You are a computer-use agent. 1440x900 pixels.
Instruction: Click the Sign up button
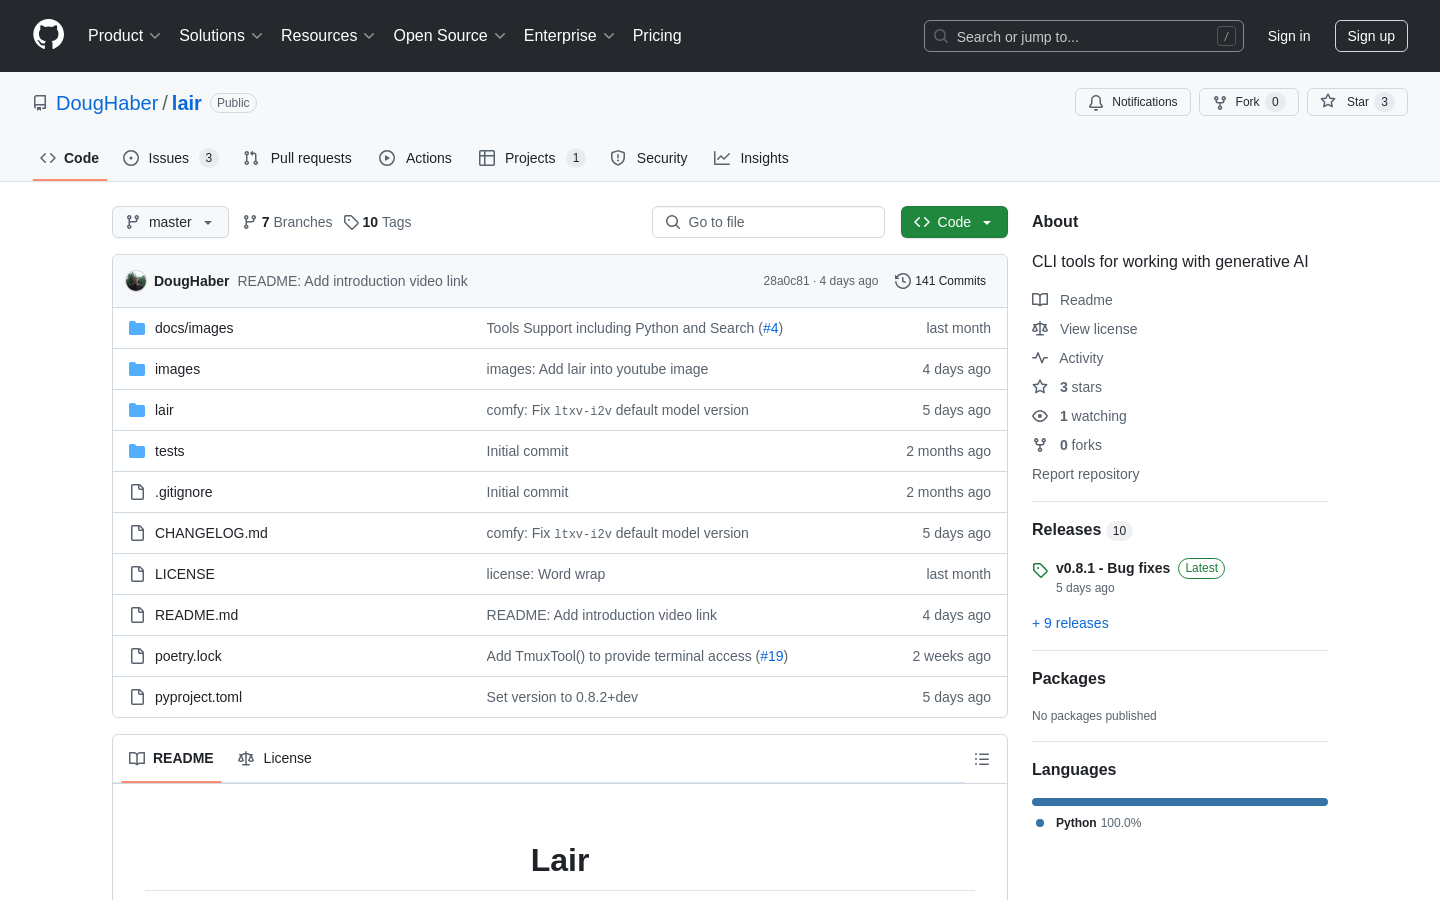pos(1371,36)
